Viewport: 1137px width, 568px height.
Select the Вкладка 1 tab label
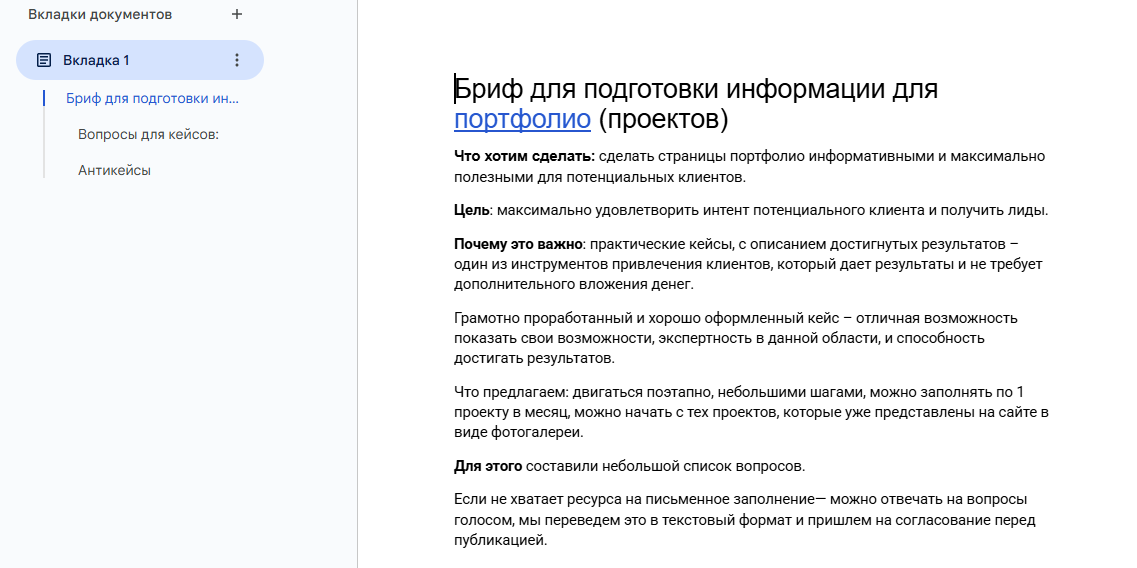96,60
